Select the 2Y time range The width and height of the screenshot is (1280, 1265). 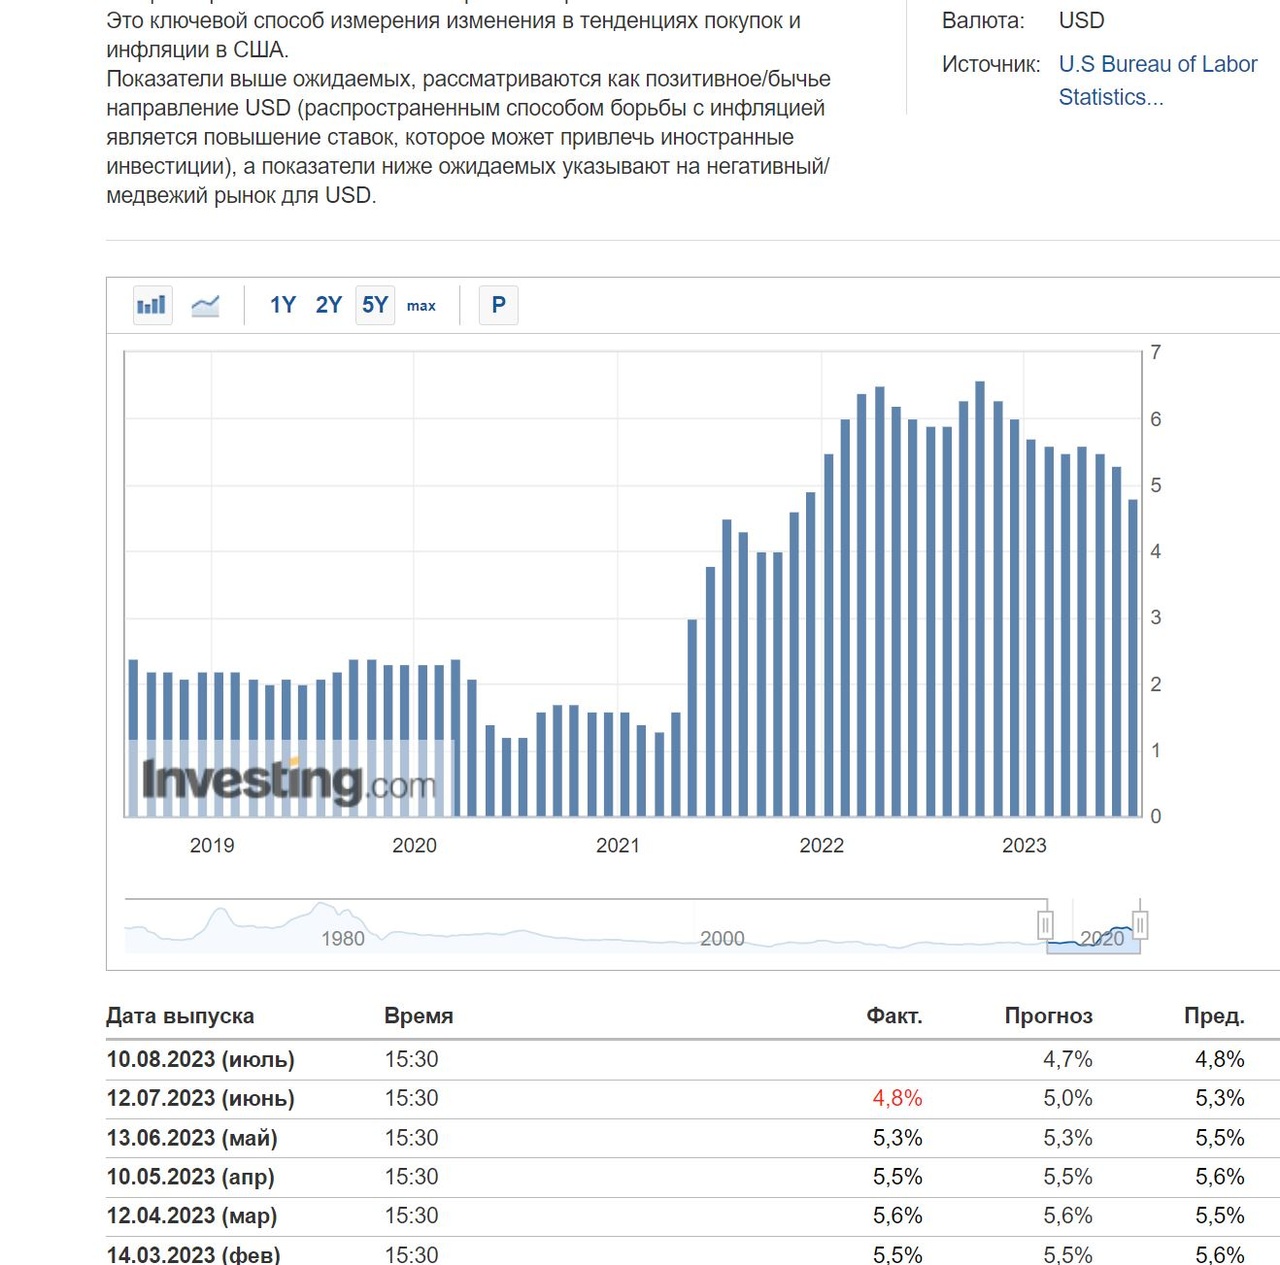[329, 305]
